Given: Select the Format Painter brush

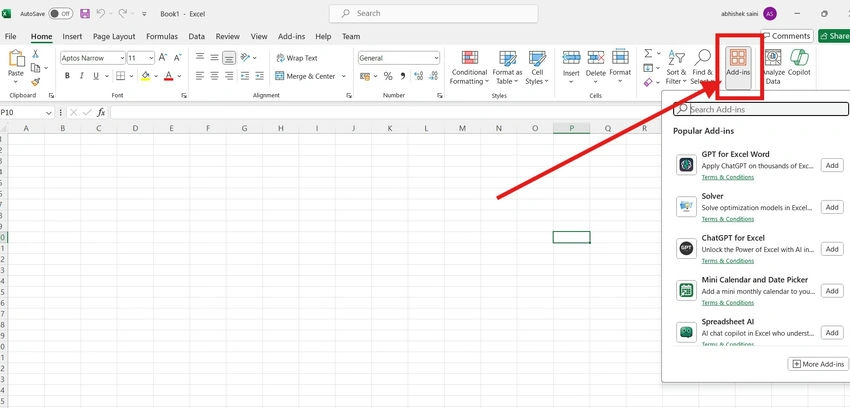Looking at the screenshot, I should 36,82.
